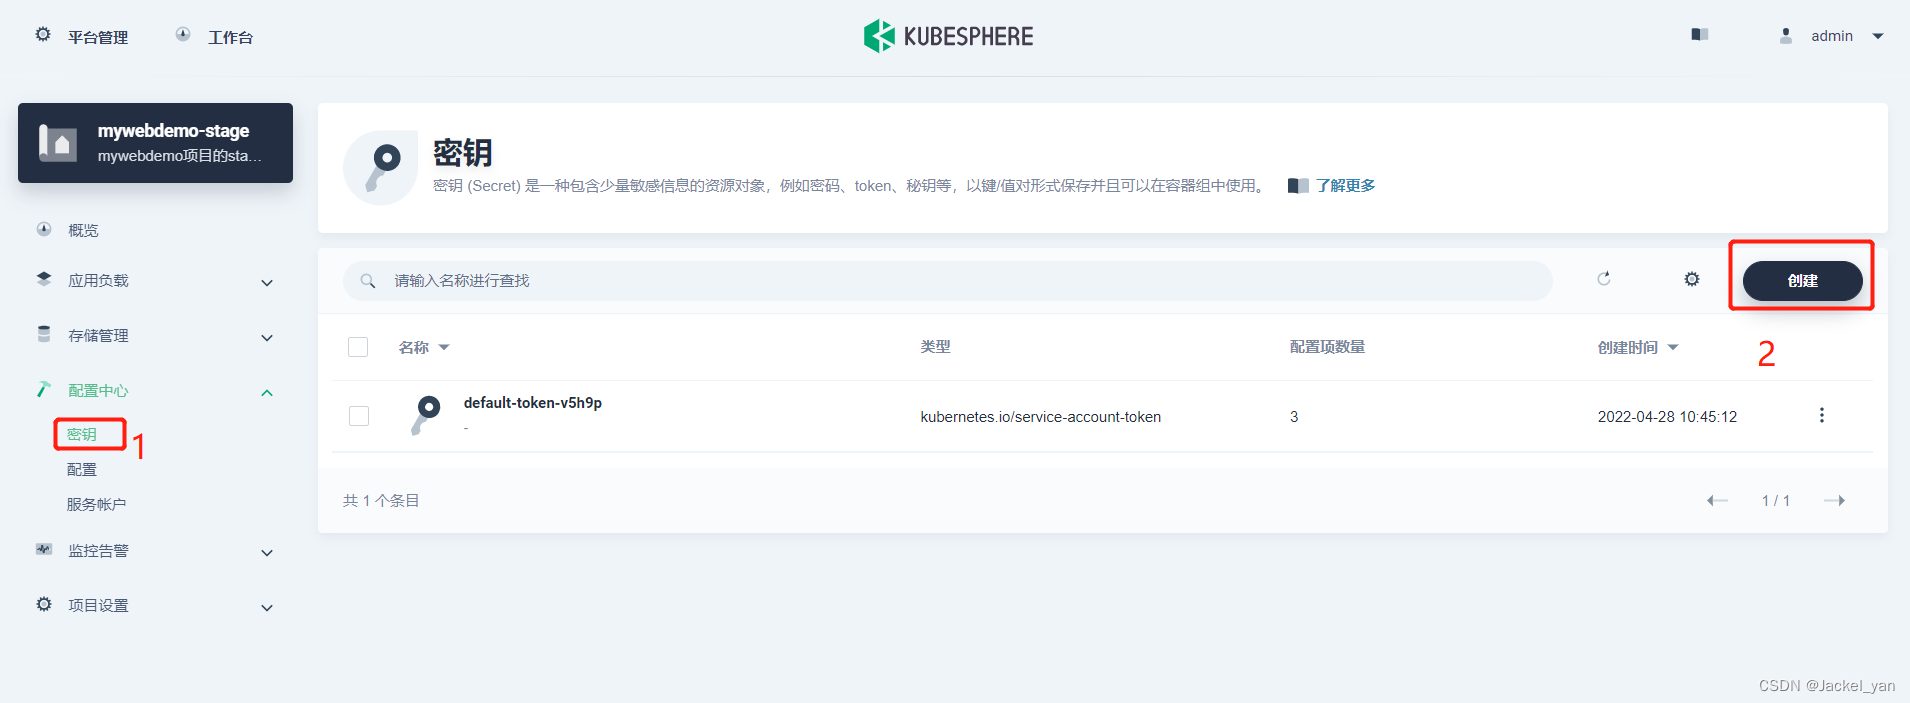Open the 了解更多 learn more link
This screenshot has height=703, width=1910.
coord(1345,185)
